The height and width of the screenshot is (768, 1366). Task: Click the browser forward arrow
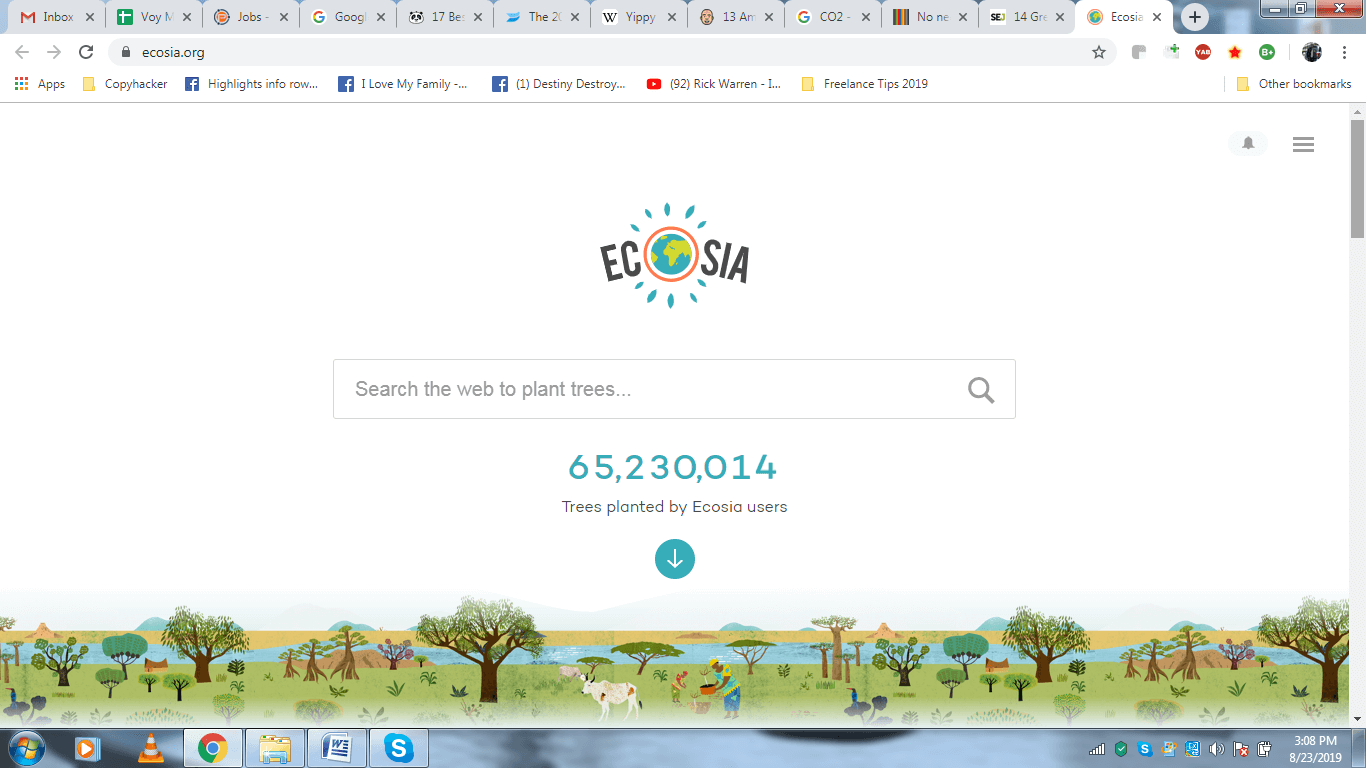pyautogui.click(x=54, y=52)
